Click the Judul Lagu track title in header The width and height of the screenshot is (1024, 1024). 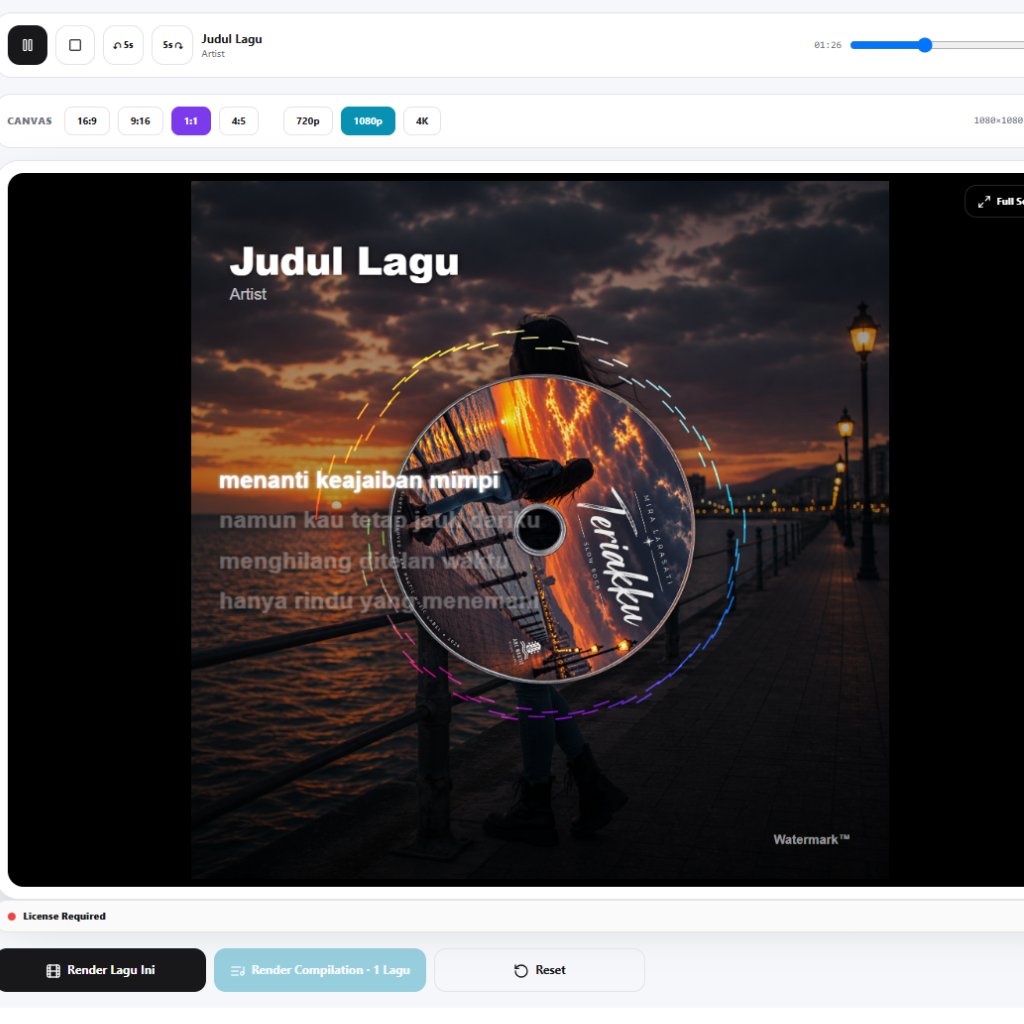pos(232,39)
